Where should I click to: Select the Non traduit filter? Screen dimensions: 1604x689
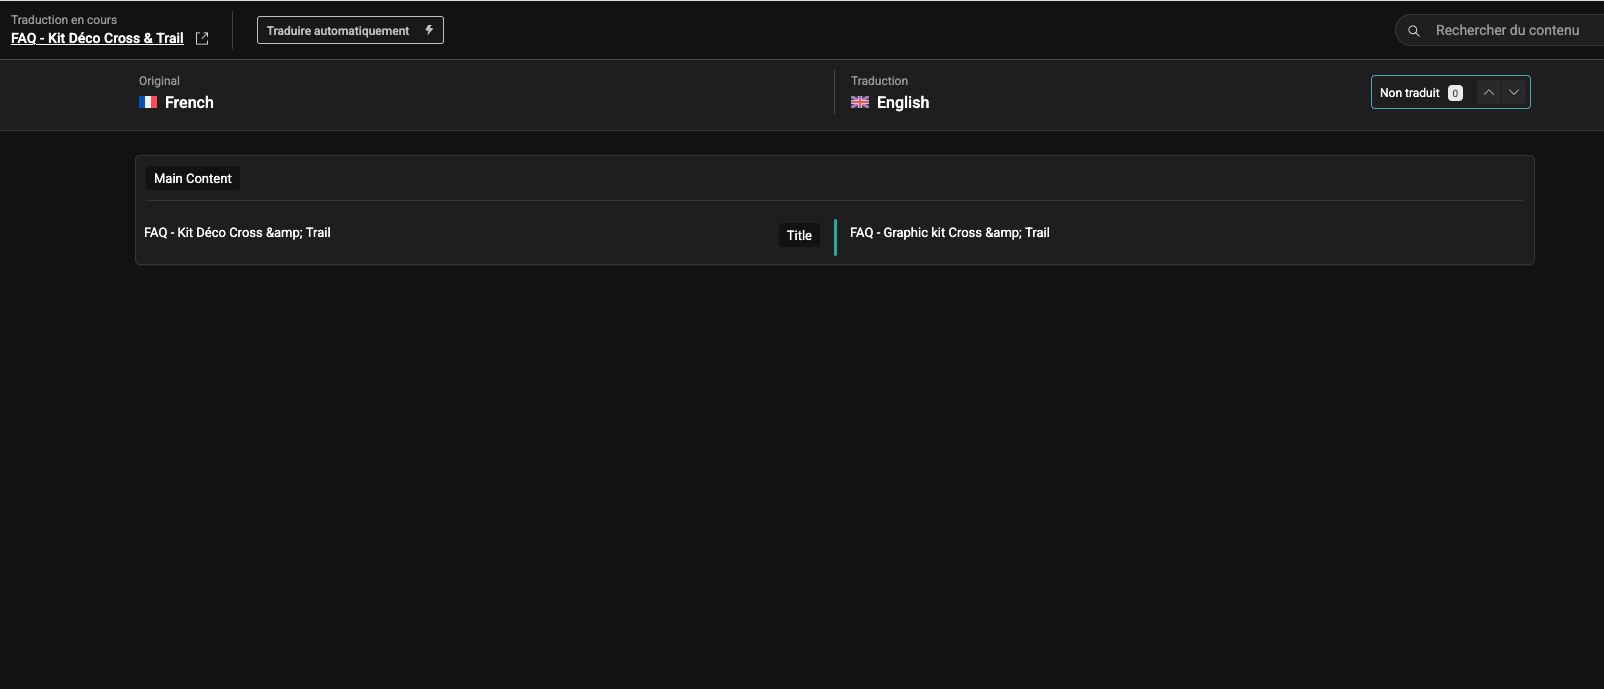coord(1409,93)
